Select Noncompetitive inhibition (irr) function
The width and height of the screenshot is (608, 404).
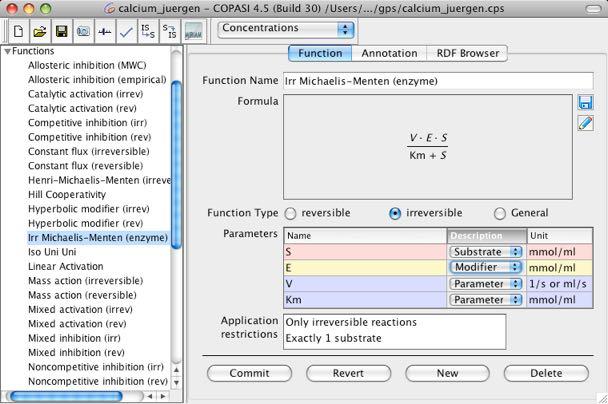(x=96, y=367)
